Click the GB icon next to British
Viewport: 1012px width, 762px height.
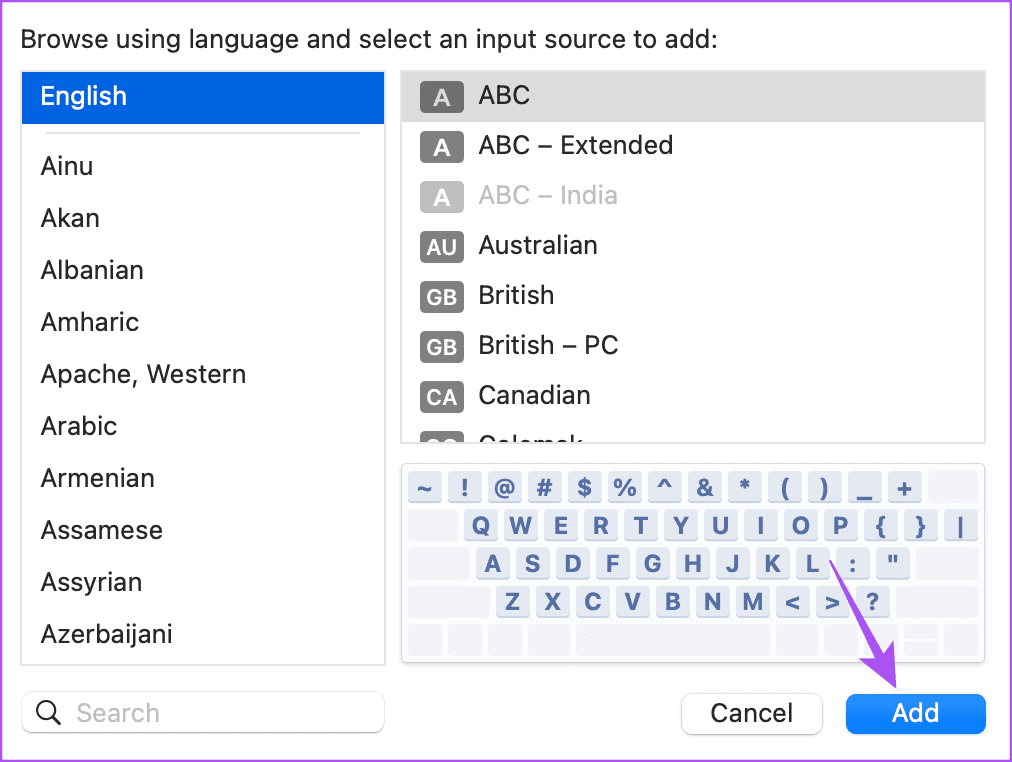pyautogui.click(x=441, y=297)
